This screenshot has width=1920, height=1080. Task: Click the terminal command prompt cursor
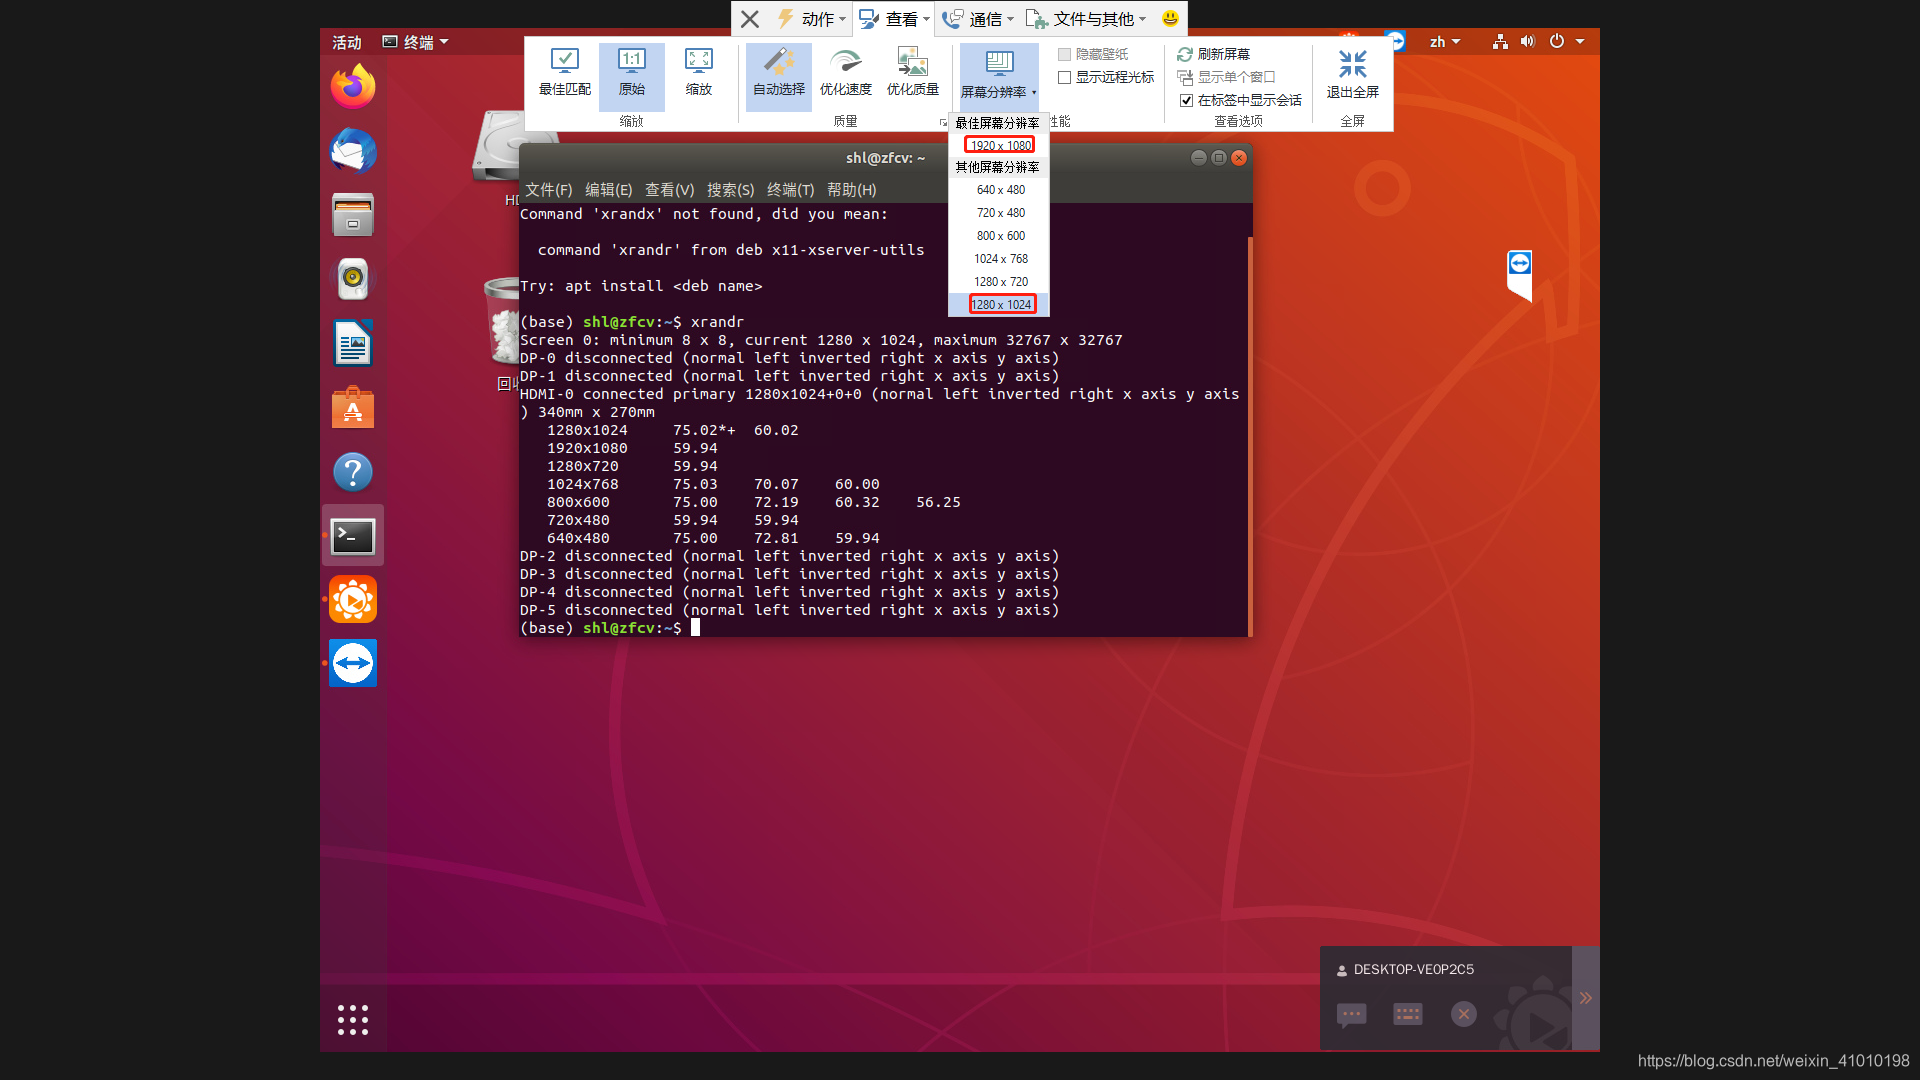tap(695, 628)
